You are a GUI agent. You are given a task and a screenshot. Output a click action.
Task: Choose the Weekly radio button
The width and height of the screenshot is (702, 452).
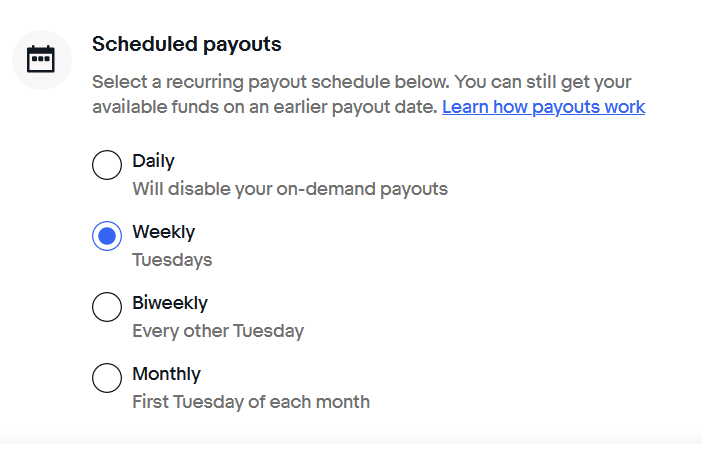(107, 236)
